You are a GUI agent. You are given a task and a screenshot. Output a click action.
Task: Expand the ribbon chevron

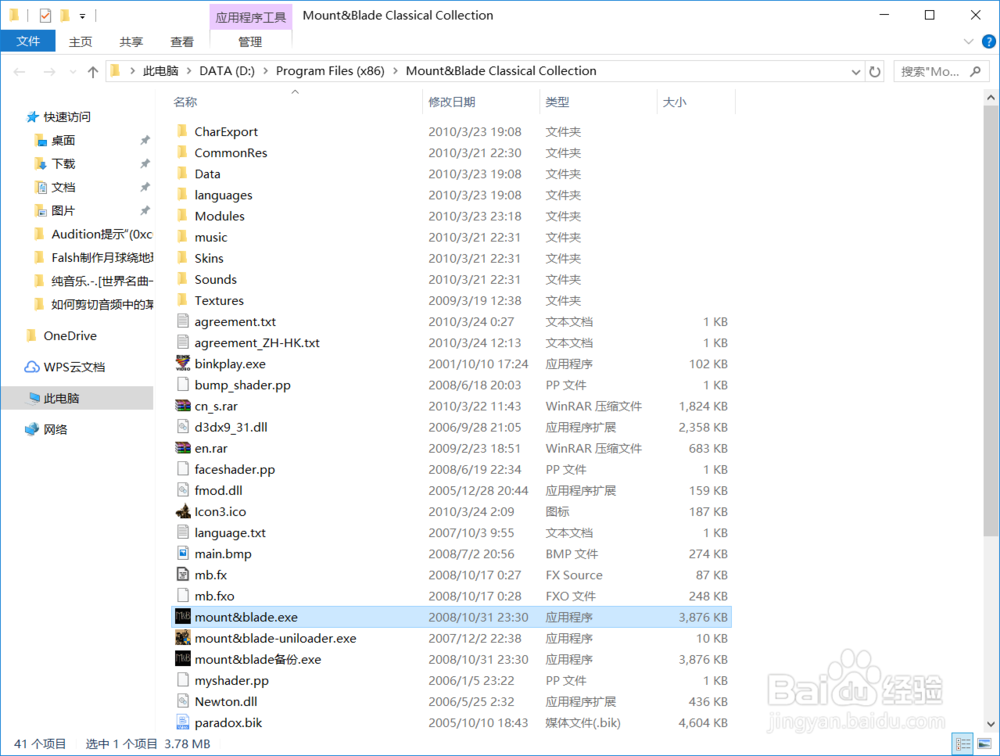click(x=968, y=41)
